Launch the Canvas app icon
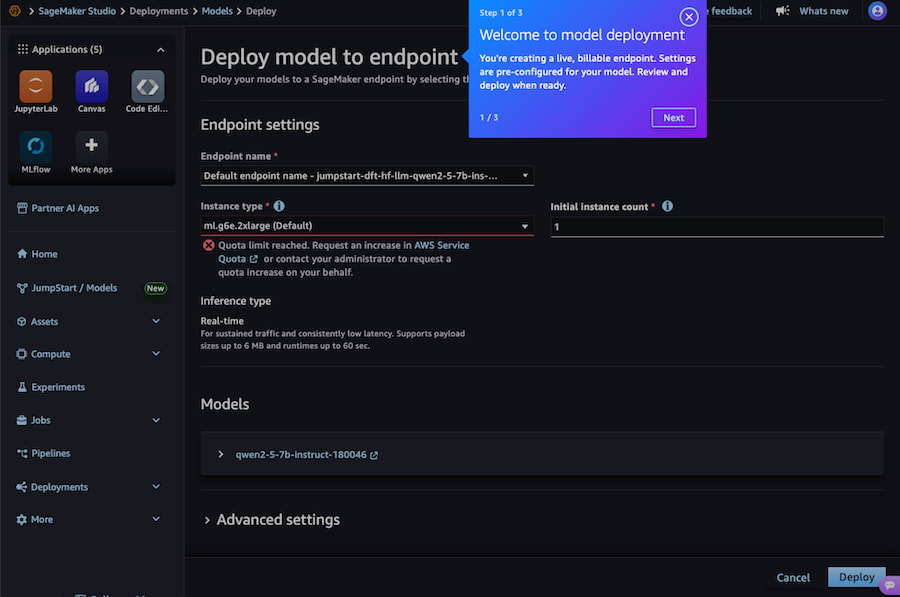900x597 pixels. click(x=91, y=87)
